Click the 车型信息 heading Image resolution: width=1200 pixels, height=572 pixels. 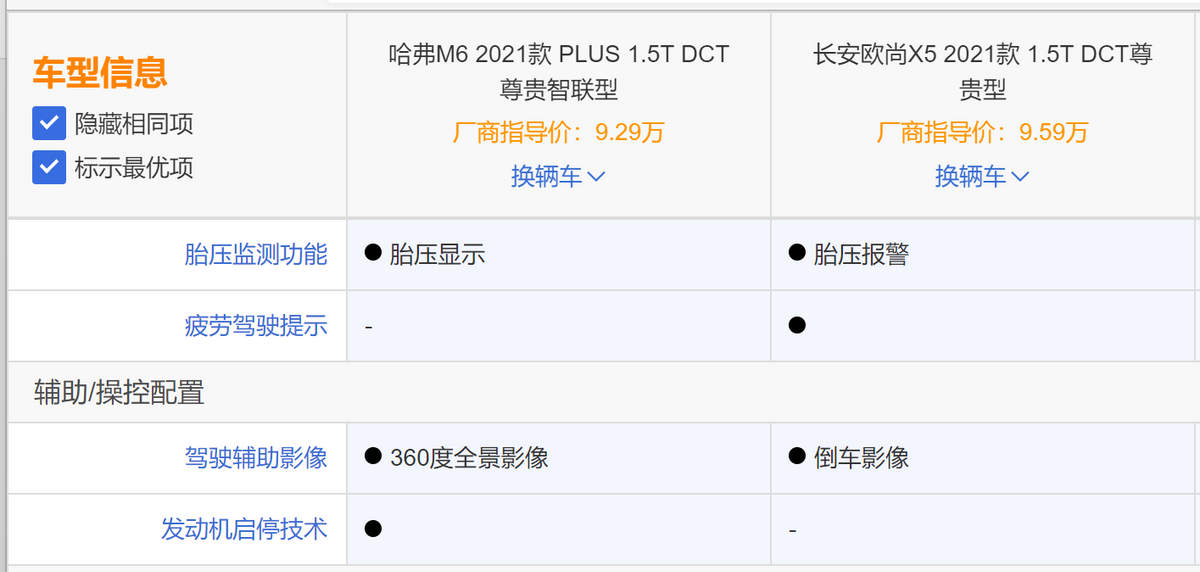point(100,72)
